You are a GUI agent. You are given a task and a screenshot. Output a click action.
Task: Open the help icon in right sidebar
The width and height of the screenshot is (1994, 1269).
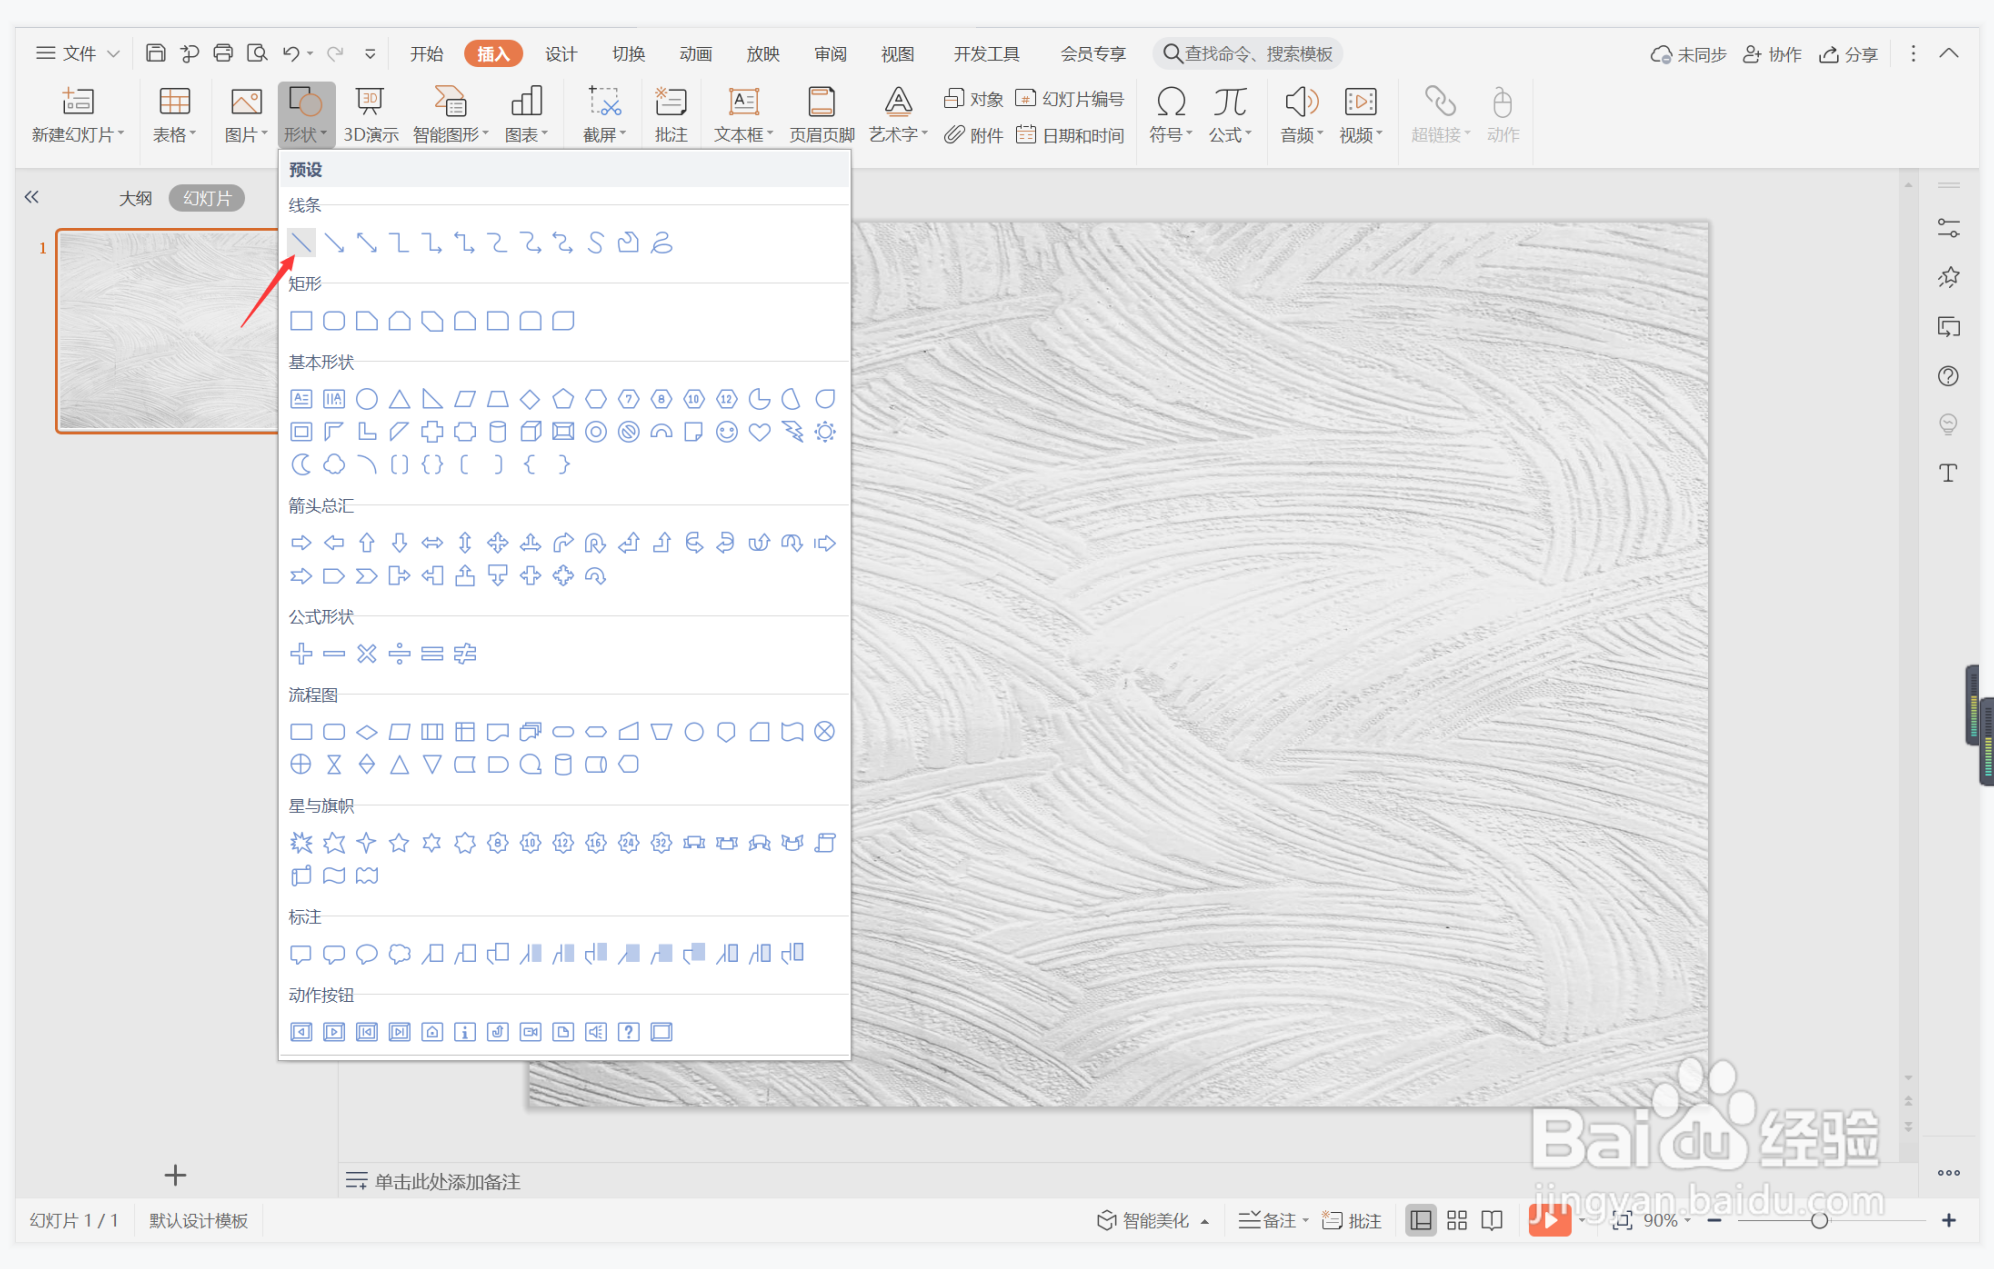coord(1947,376)
